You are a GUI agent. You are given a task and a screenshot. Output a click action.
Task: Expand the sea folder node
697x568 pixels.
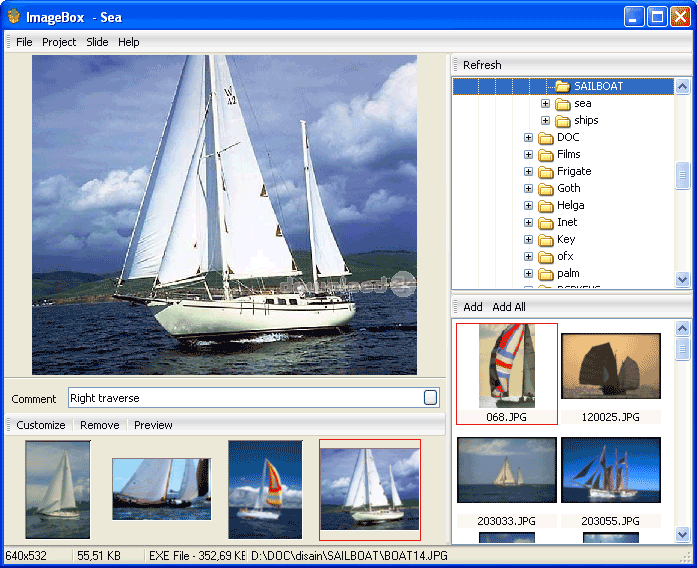coord(545,104)
